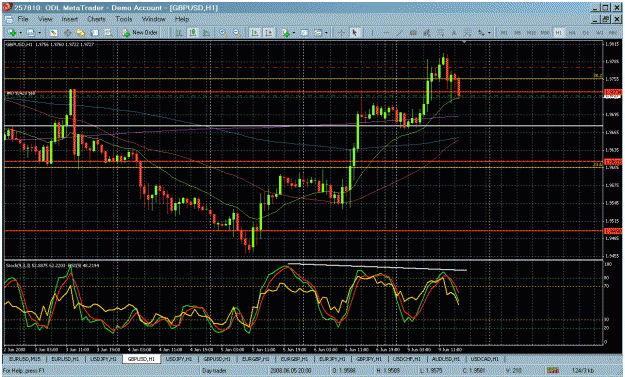Click the Daytrader profile in status bar
The width and height of the screenshot is (625, 377).
214,371
